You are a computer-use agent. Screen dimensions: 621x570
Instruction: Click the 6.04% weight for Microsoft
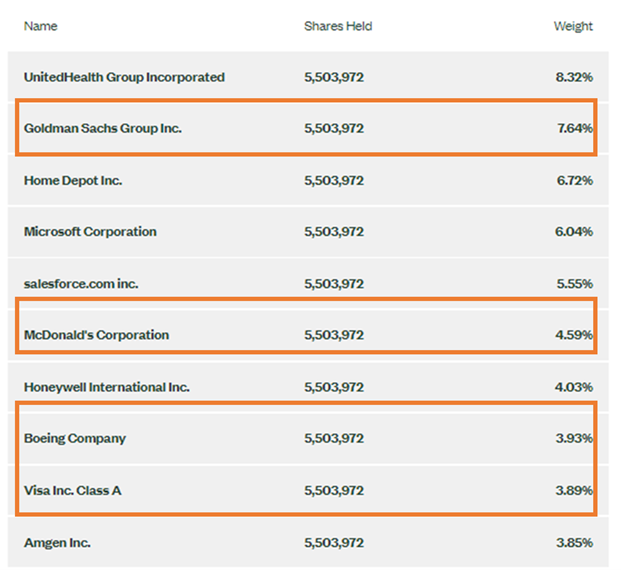pos(573,232)
